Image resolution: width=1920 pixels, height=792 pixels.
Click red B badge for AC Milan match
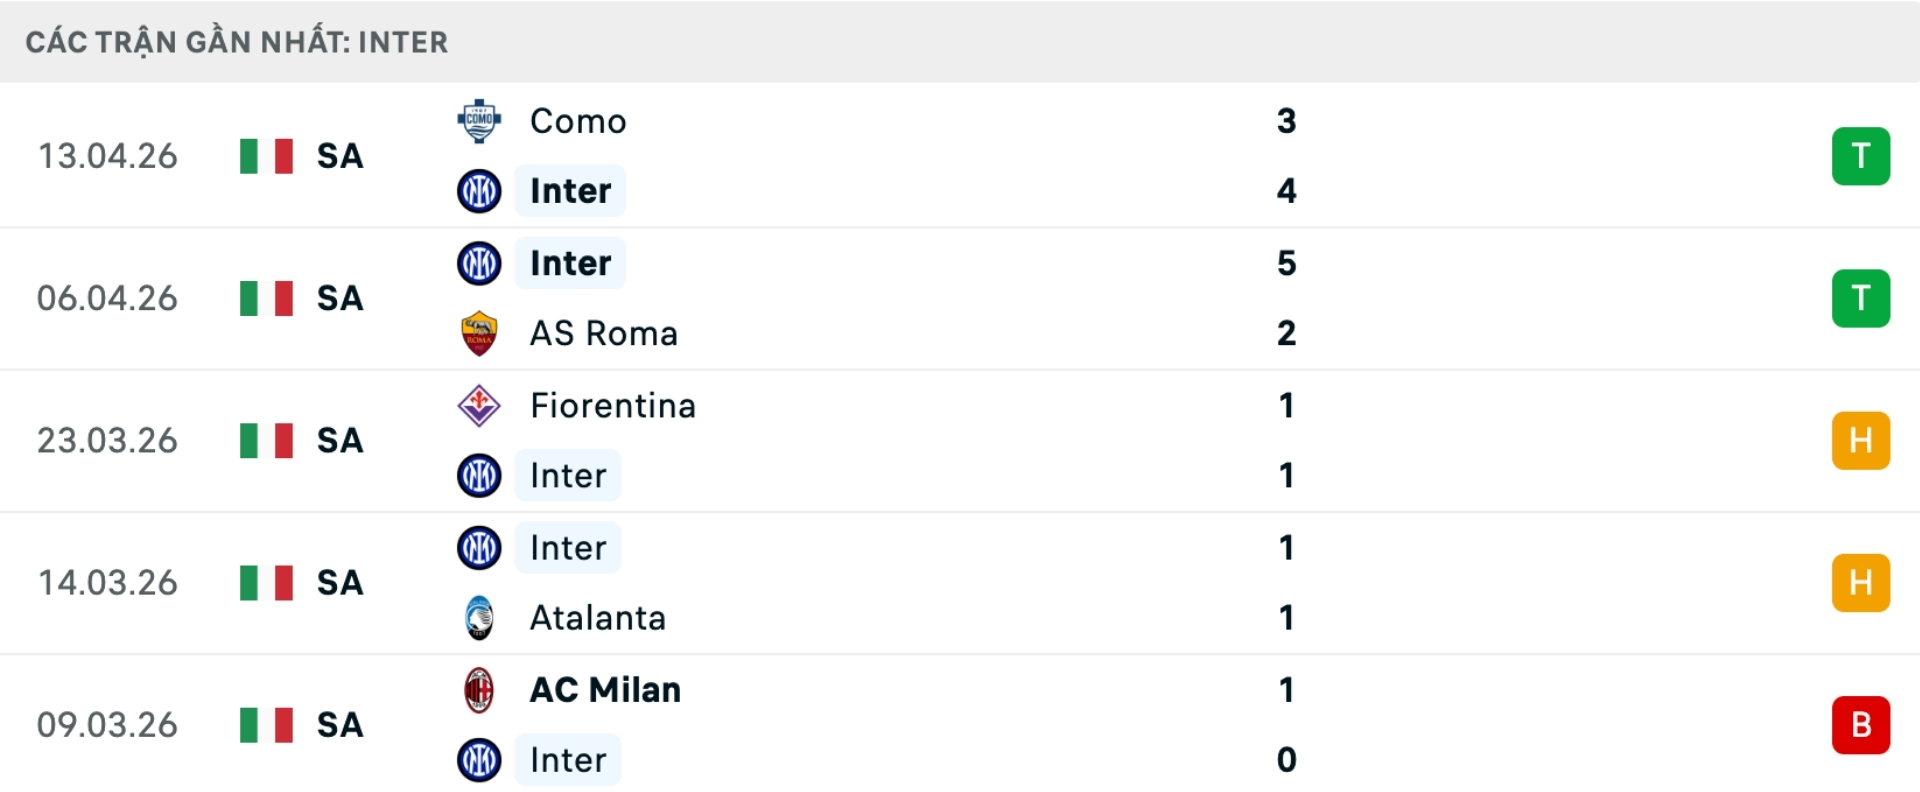tap(1860, 725)
